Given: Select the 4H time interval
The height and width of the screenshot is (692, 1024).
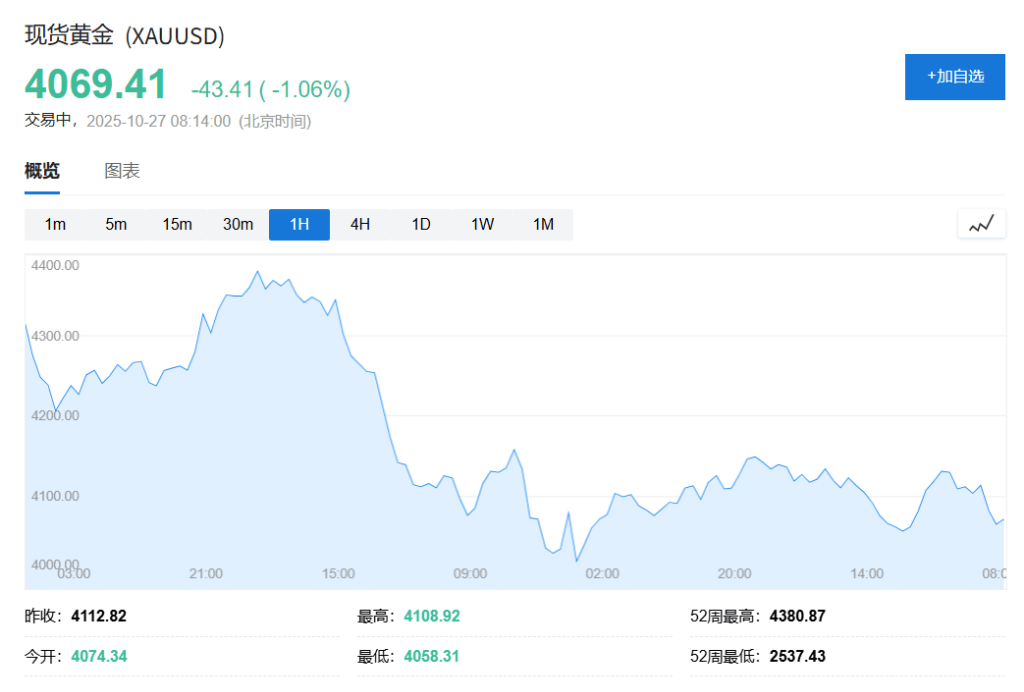Looking at the screenshot, I should [x=360, y=224].
